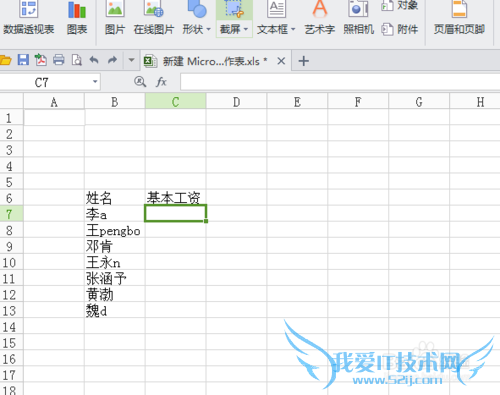The width and height of the screenshot is (500, 395).
Task: Click the Name Box showing C7
Action: click(46, 82)
